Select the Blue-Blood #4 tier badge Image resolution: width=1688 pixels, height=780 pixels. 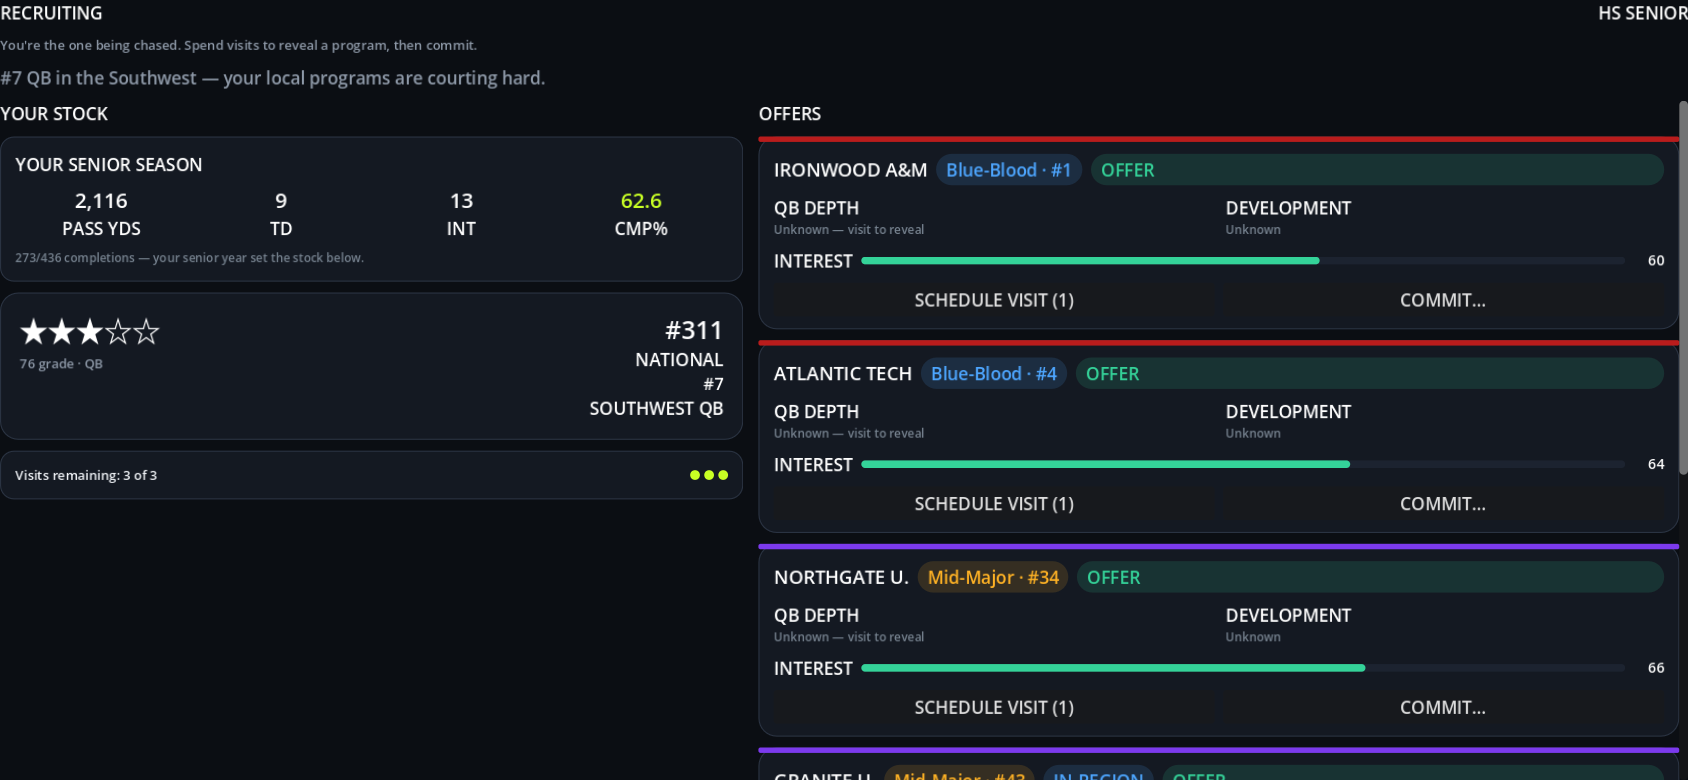point(994,374)
